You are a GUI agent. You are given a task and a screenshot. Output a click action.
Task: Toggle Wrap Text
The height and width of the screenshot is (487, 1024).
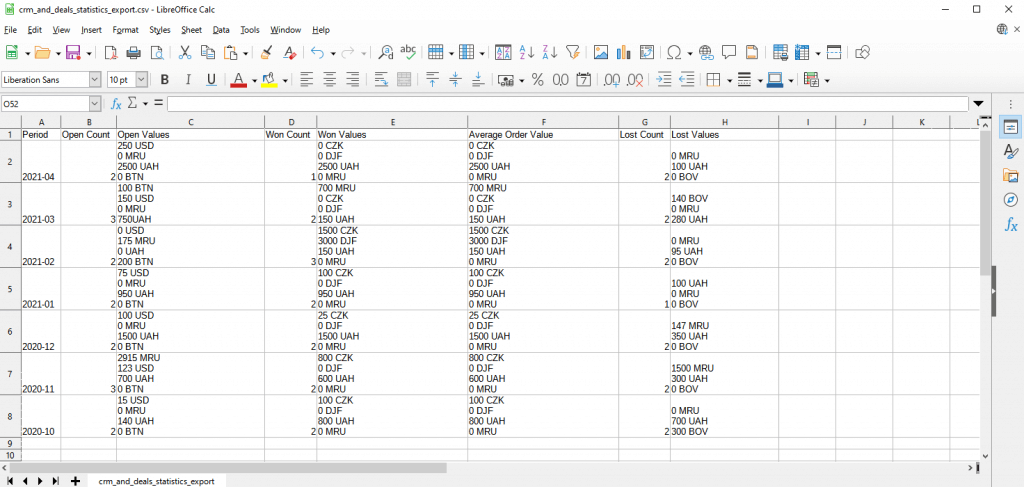coord(381,80)
